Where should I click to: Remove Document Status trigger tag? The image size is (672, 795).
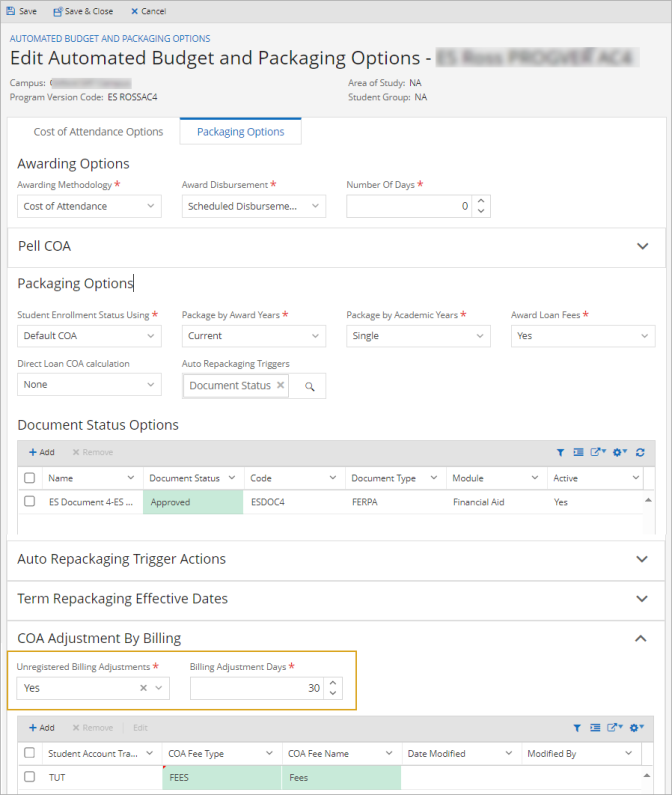tap(280, 385)
